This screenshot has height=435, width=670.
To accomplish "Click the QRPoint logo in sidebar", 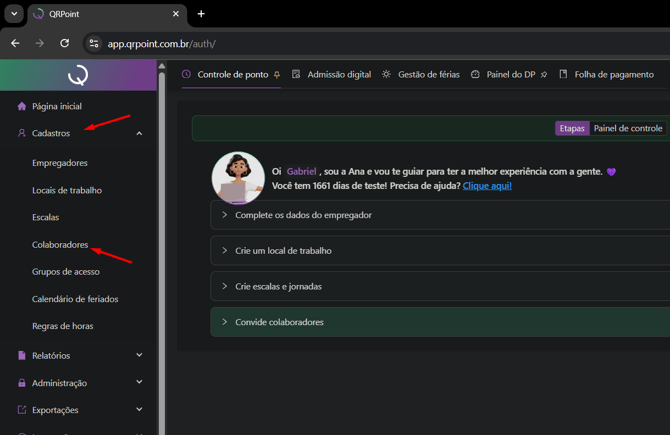I will pyautogui.click(x=78, y=75).
